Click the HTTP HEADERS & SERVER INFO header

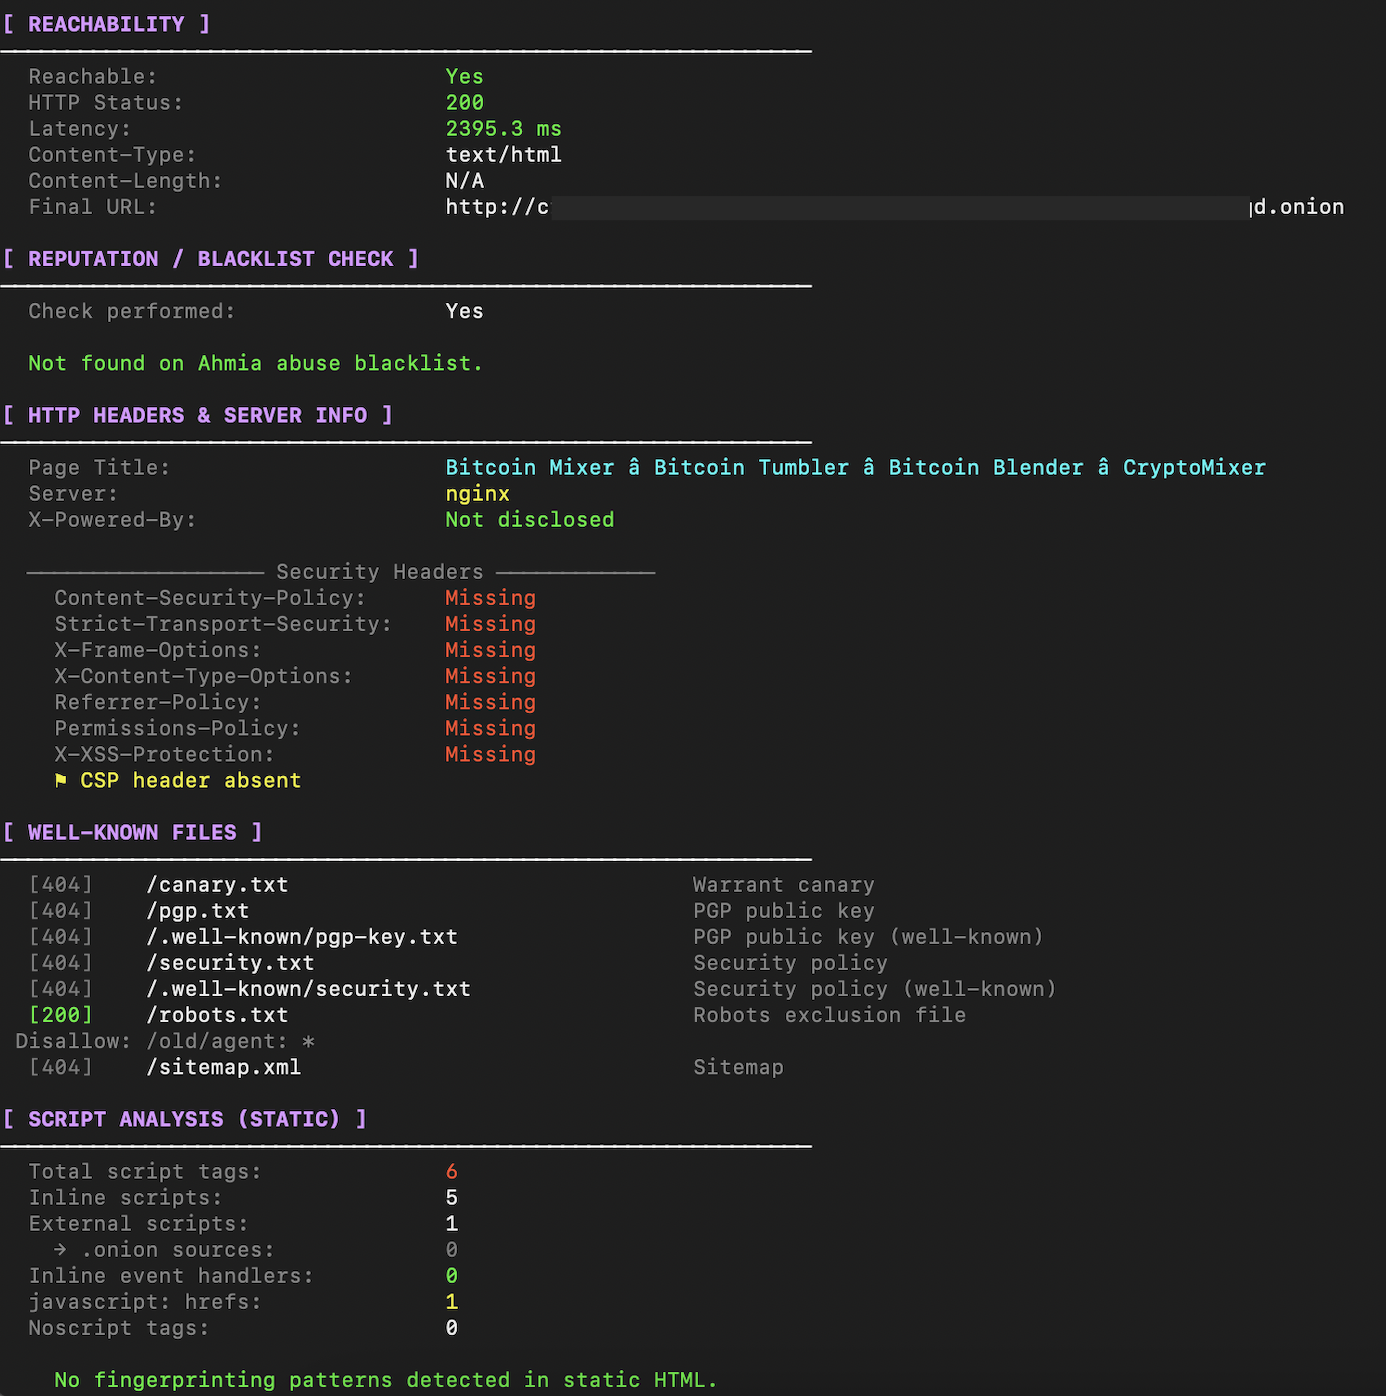pos(198,415)
